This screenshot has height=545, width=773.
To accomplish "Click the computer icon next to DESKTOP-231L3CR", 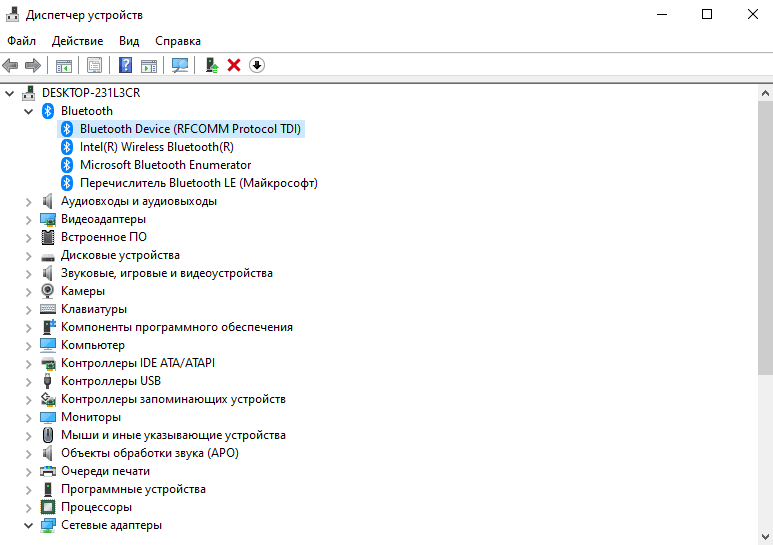I will (29, 93).
